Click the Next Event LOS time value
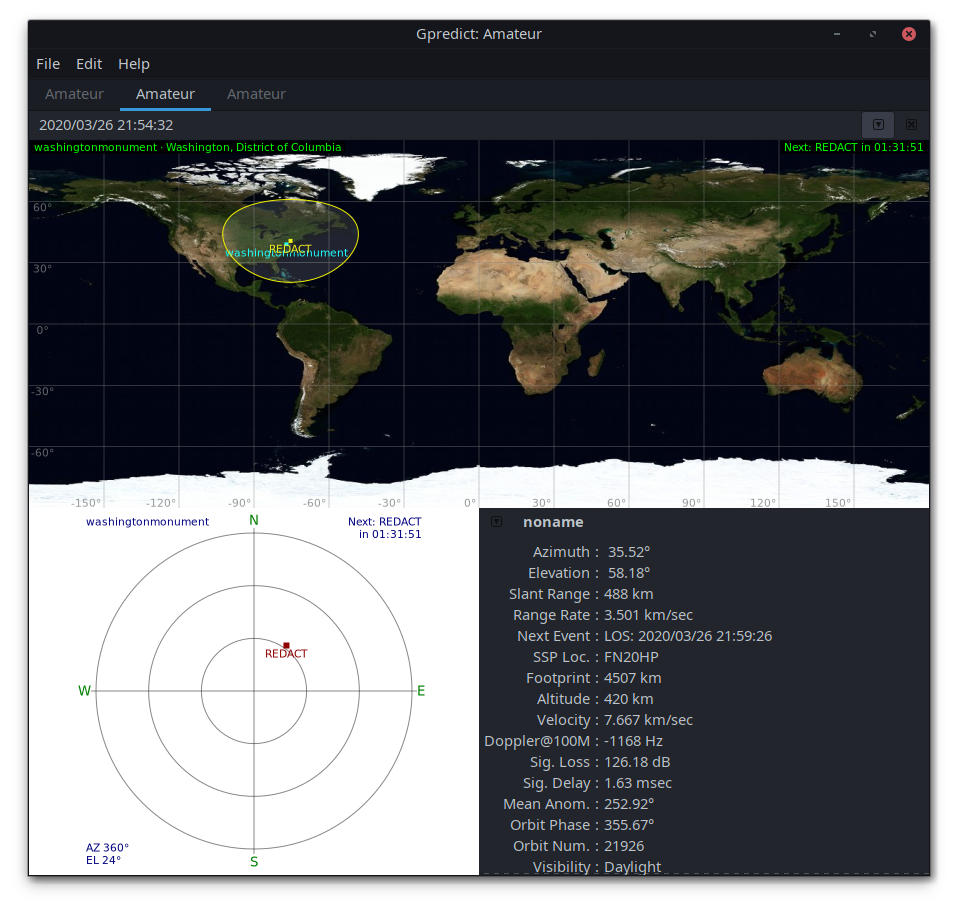 [x=688, y=636]
